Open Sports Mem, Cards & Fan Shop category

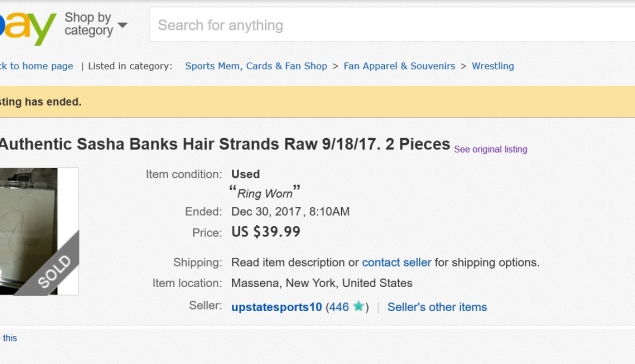click(256, 66)
